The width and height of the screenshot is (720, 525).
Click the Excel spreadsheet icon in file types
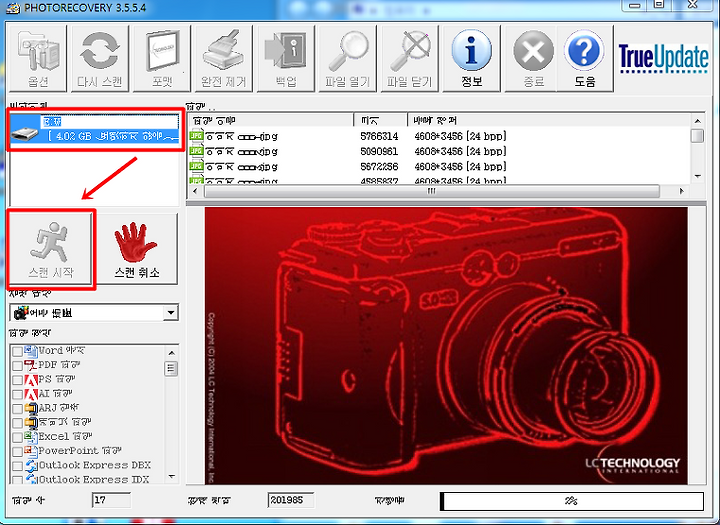pos(31,437)
